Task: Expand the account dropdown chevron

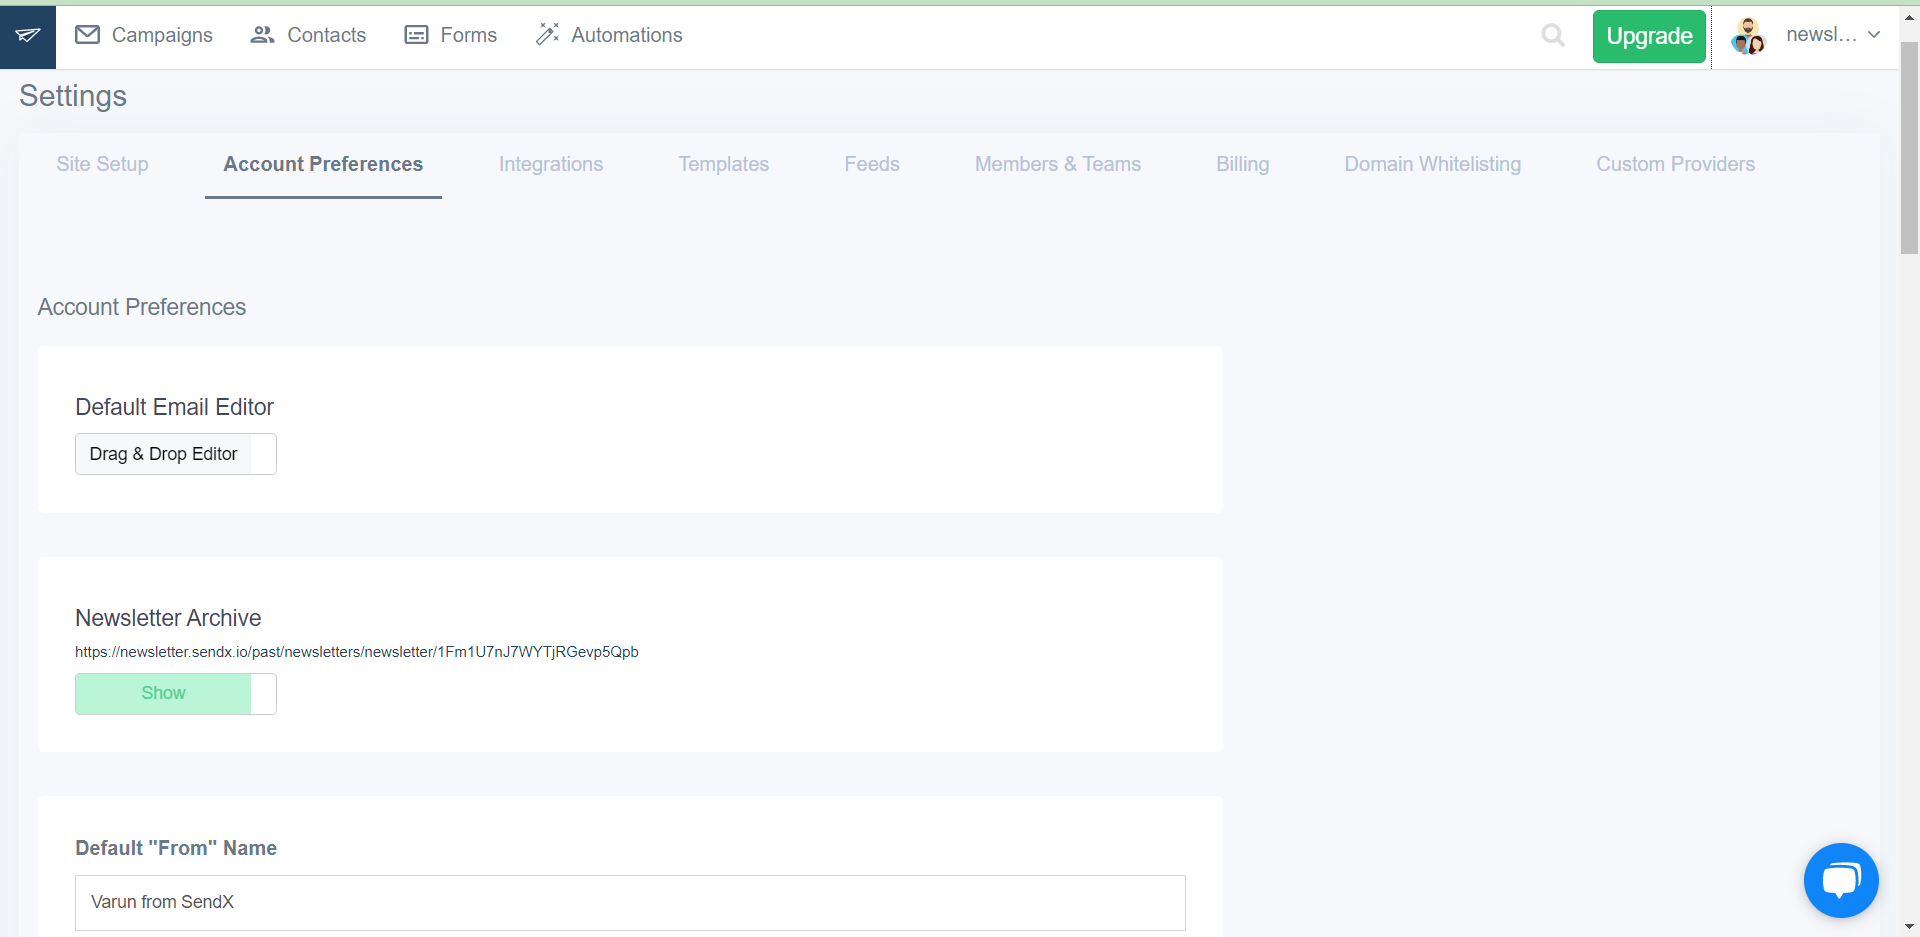Action: click(x=1874, y=35)
